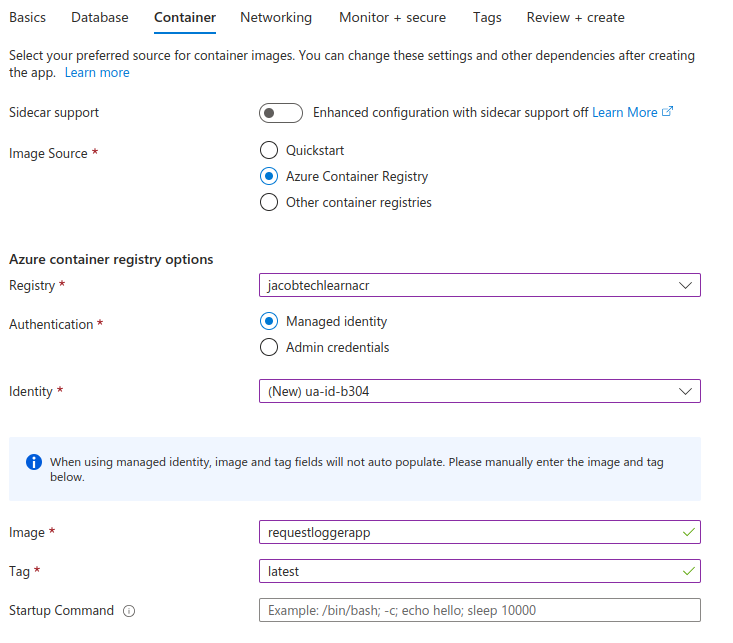Open the Database tab

pos(100,17)
